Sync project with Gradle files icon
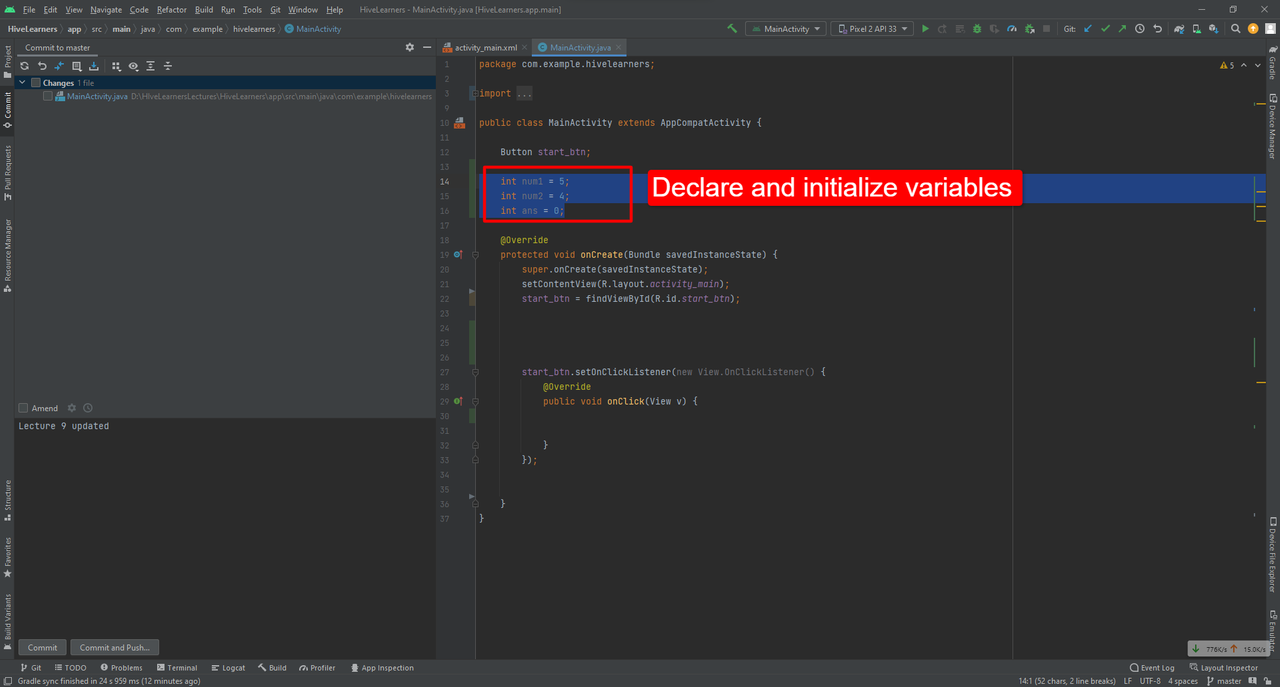The width and height of the screenshot is (1280, 687). point(1179,29)
